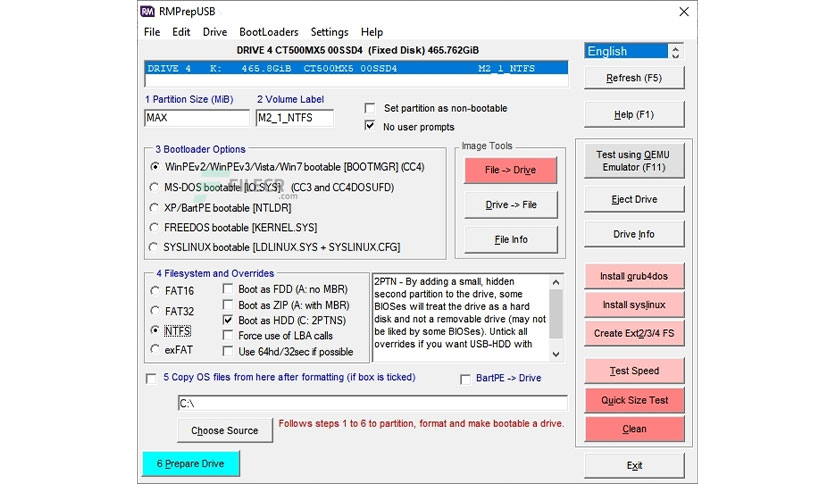836x484 pixels.
Task: Uncheck No user prompts
Action: point(369,126)
